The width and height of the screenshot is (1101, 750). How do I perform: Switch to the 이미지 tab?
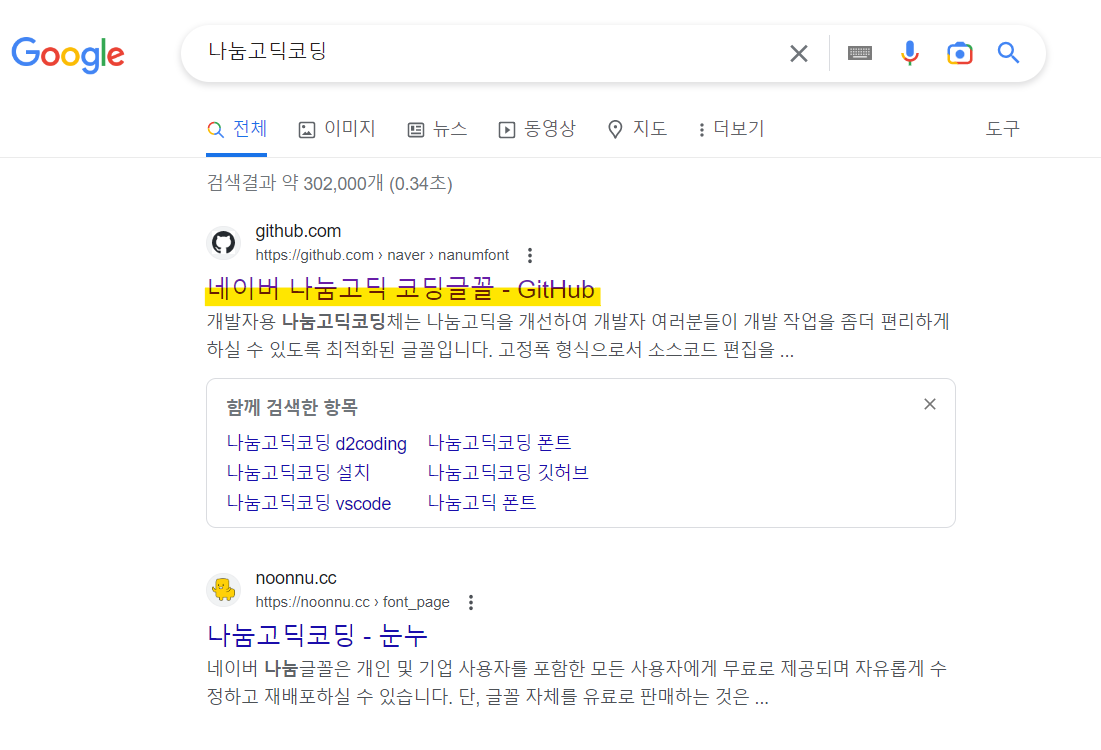337,129
